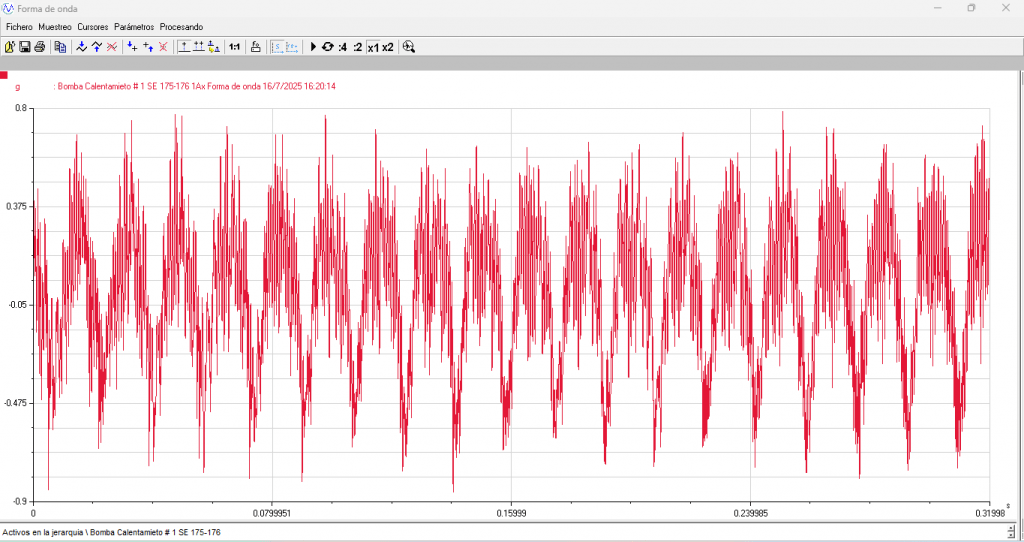Toggle the :4 speed button
This screenshot has height=542, width=1024.
[342, 47]
